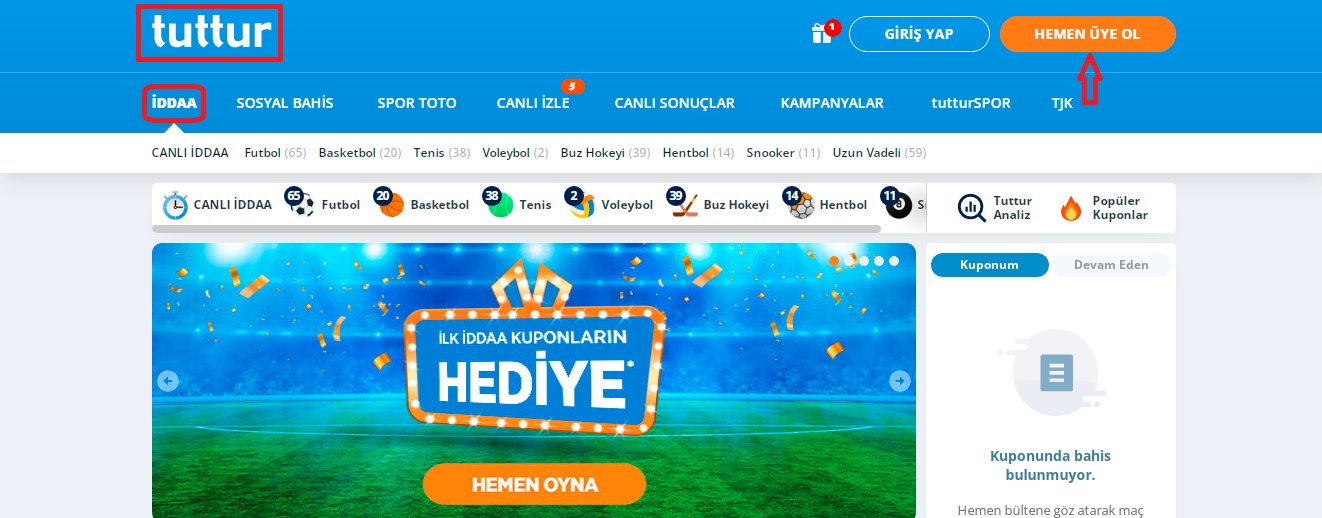The height and width of the screenshot is (518, 1322).
Task: Click the HEMEN ÜYE OL button
Action: point(1087,34)
